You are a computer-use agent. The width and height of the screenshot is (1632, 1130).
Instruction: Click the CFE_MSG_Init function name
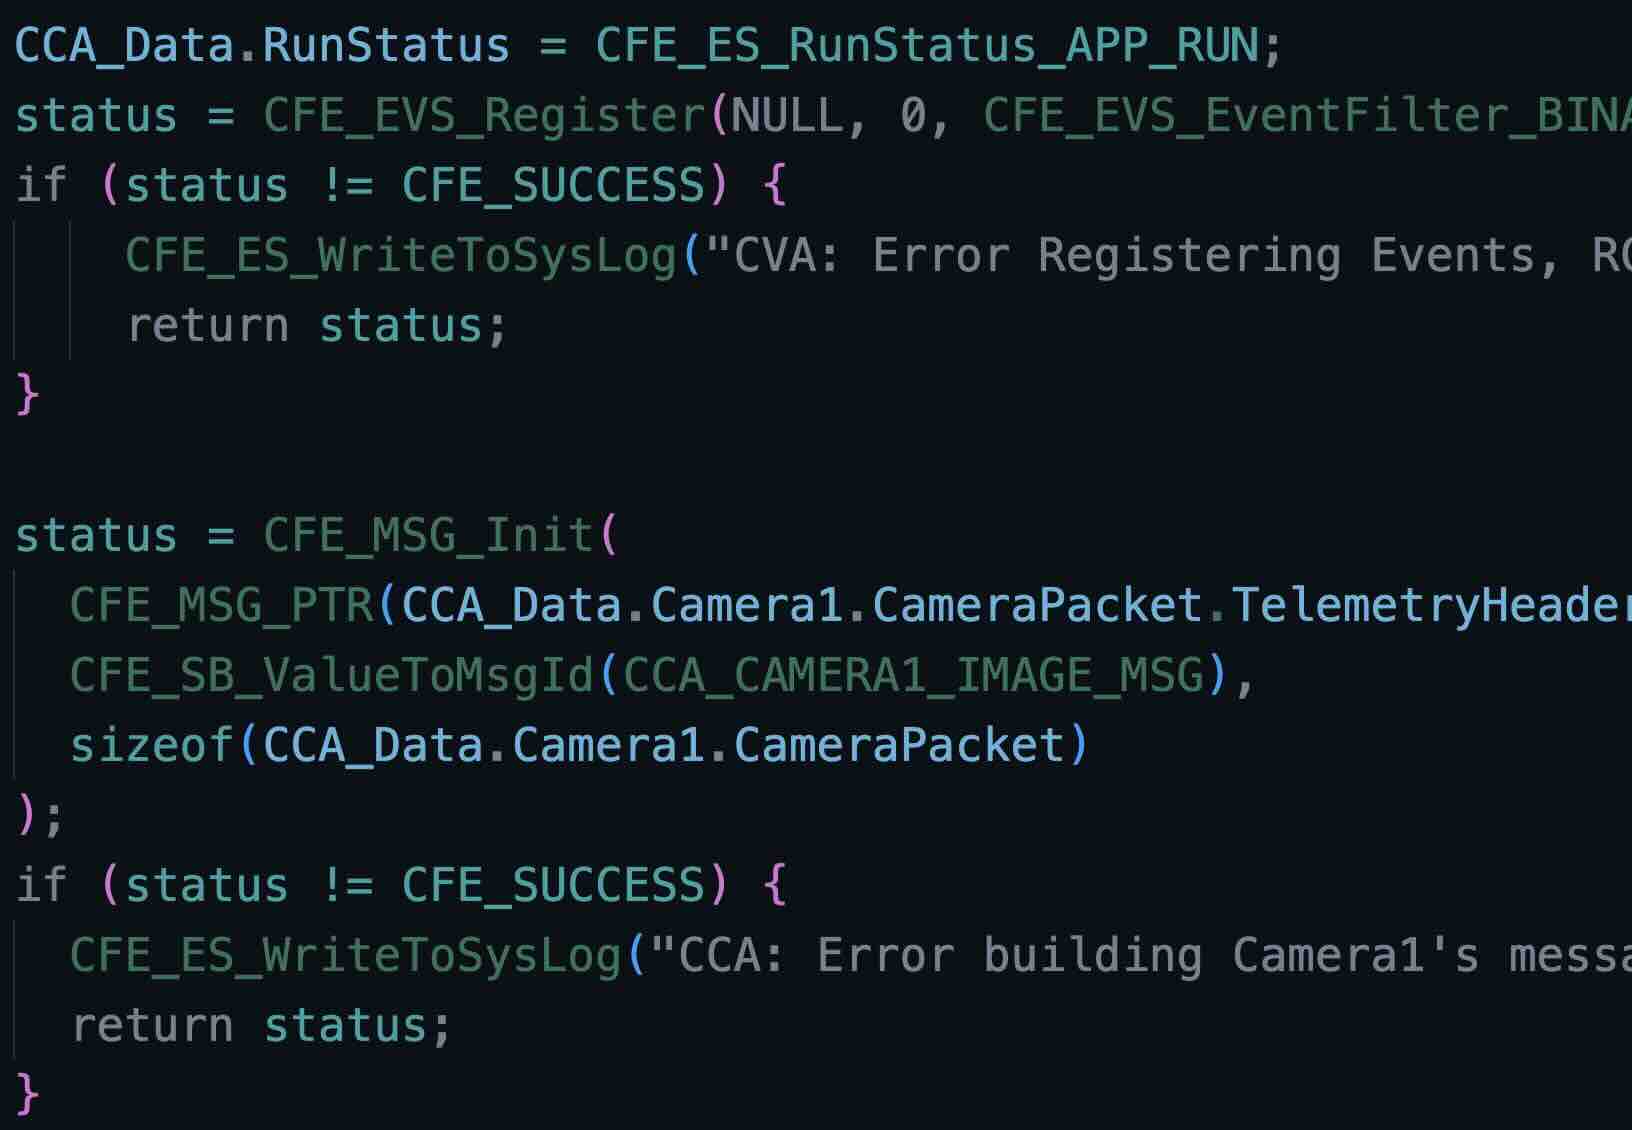pos(428,535)
